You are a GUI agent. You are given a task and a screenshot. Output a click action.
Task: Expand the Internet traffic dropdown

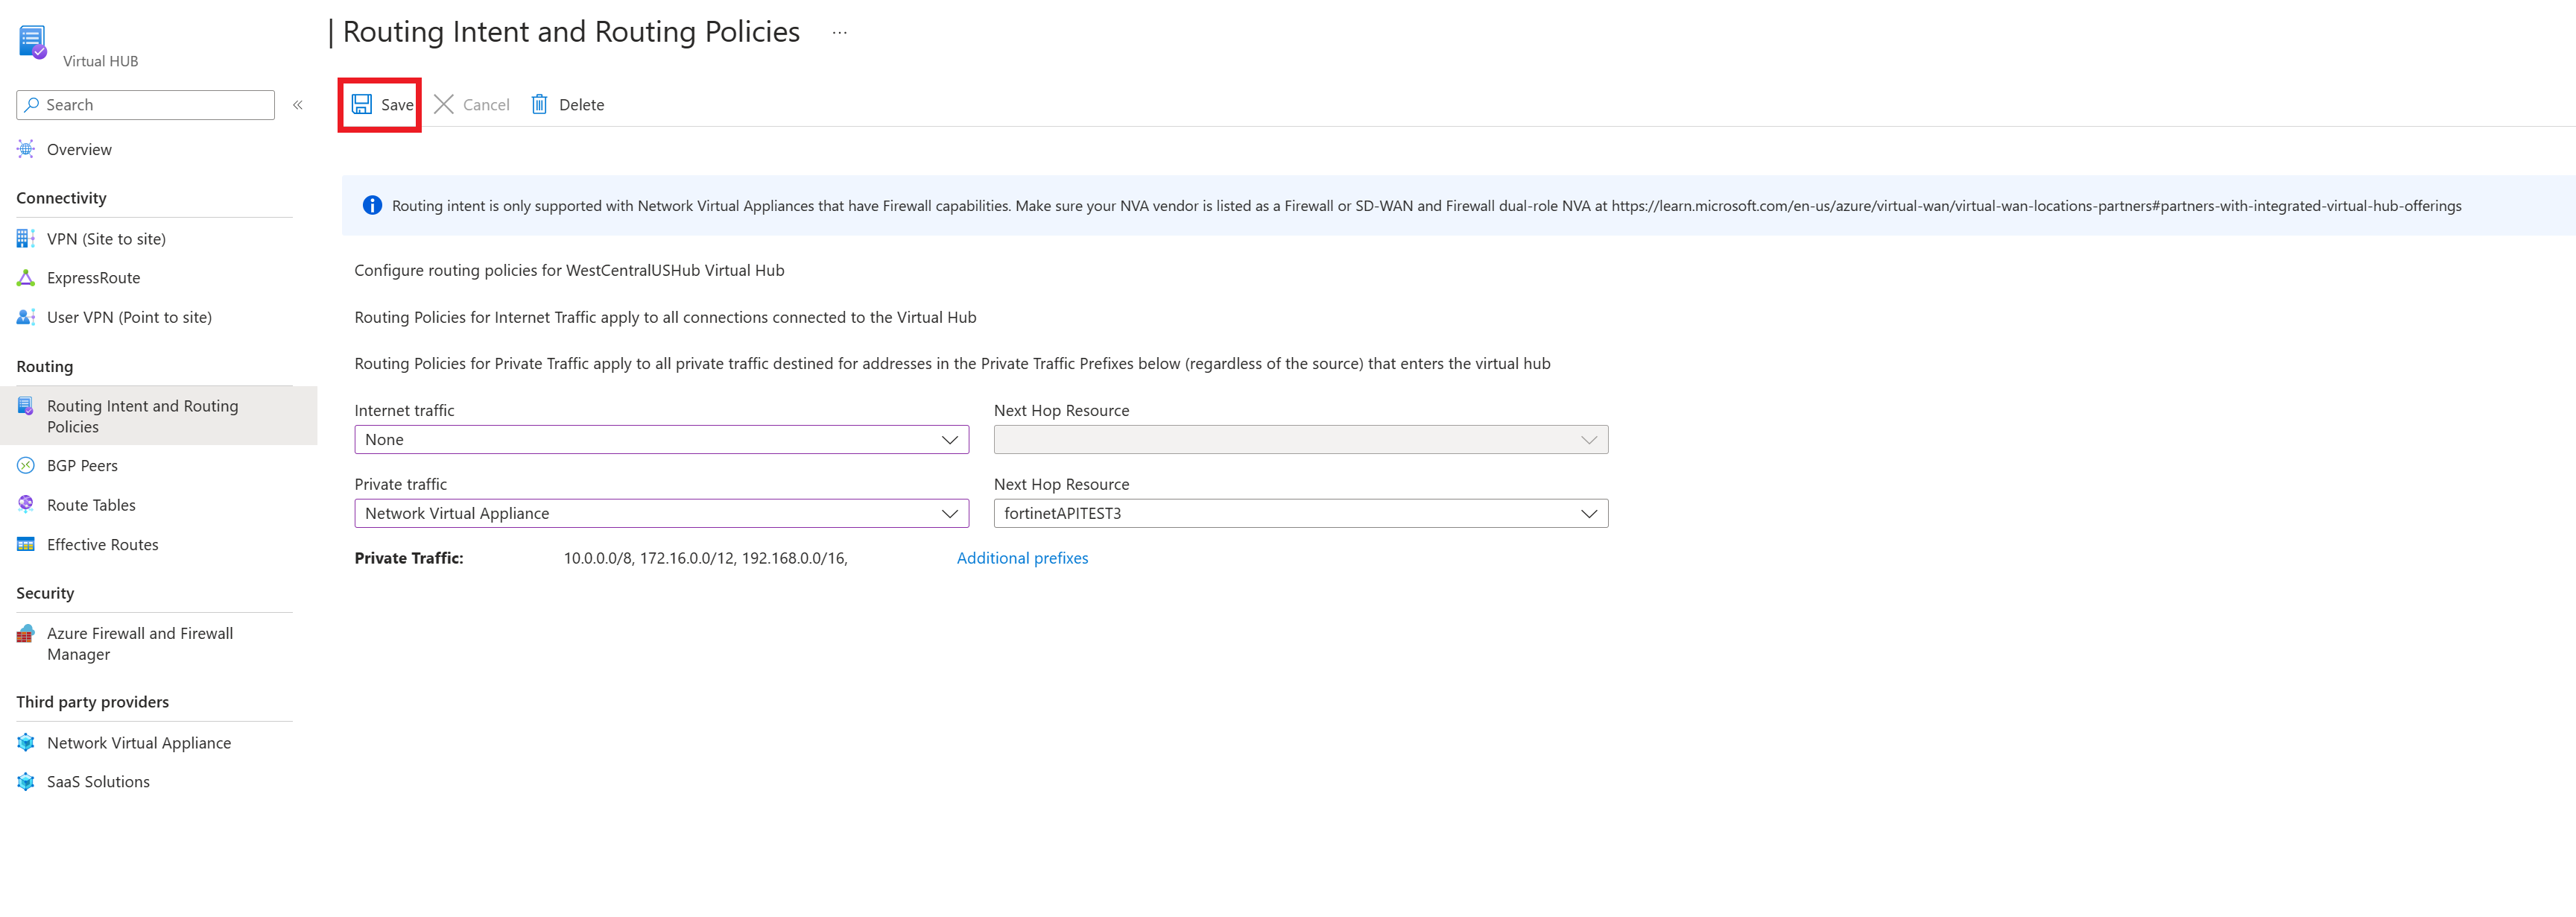tap(661, 440)
